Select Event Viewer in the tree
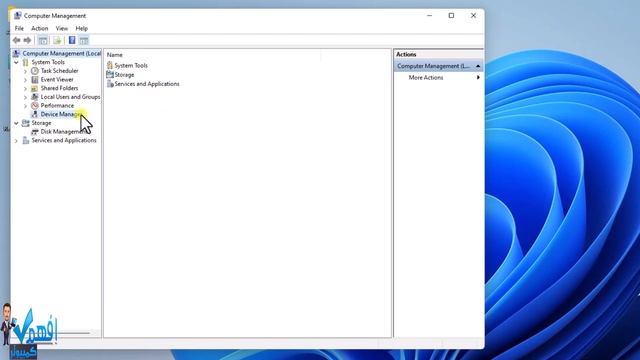Viewport: 640px width, 360px height. (x=57, y=80)
